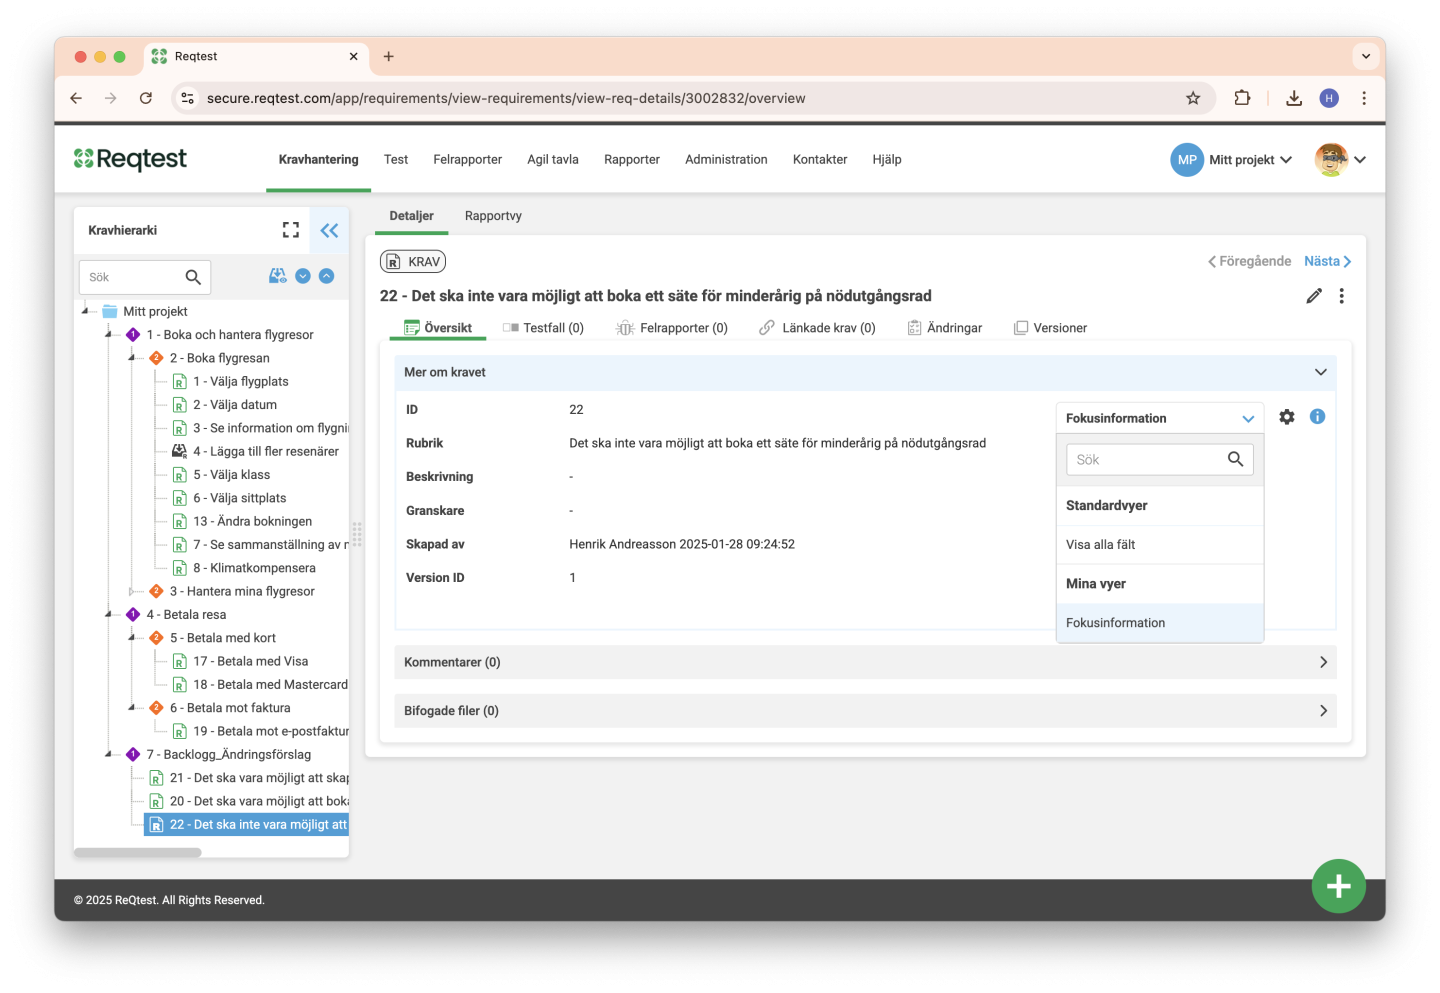The image size is (1440, 993).
Task: Collapse 7 - Backlogg_Ändringsförslag node
Action: 109,755
